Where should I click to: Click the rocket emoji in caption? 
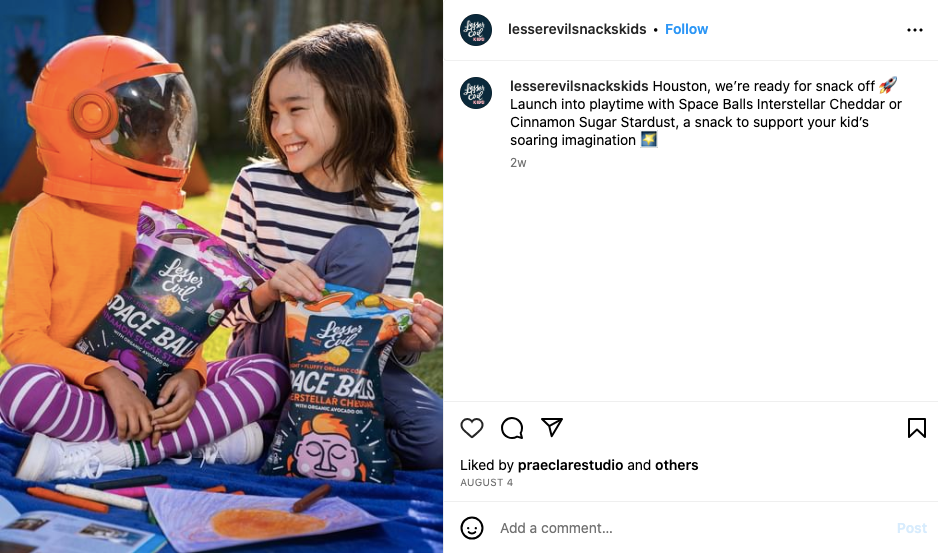coord(888,85)
